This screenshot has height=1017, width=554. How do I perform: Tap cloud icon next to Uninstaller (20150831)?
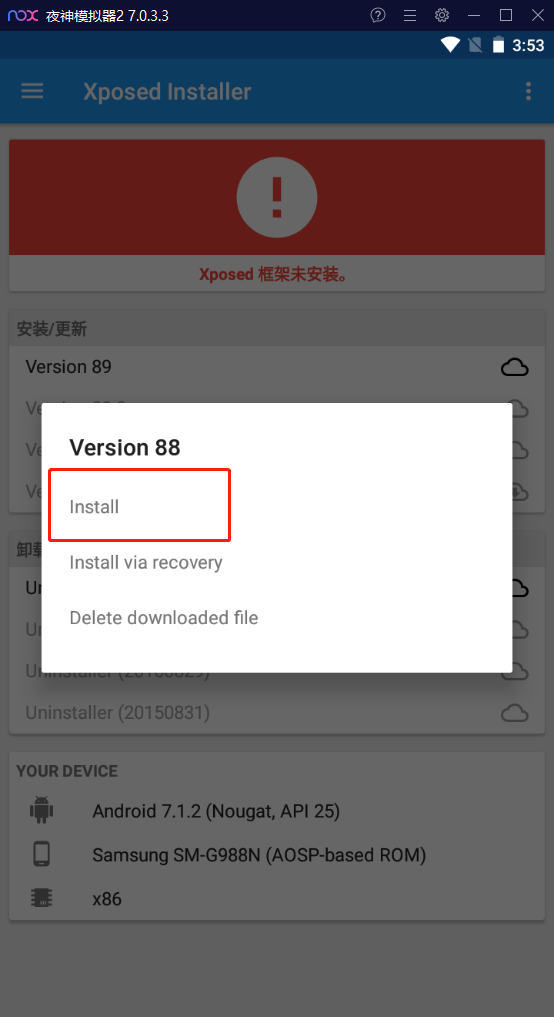tap(514, 713)
